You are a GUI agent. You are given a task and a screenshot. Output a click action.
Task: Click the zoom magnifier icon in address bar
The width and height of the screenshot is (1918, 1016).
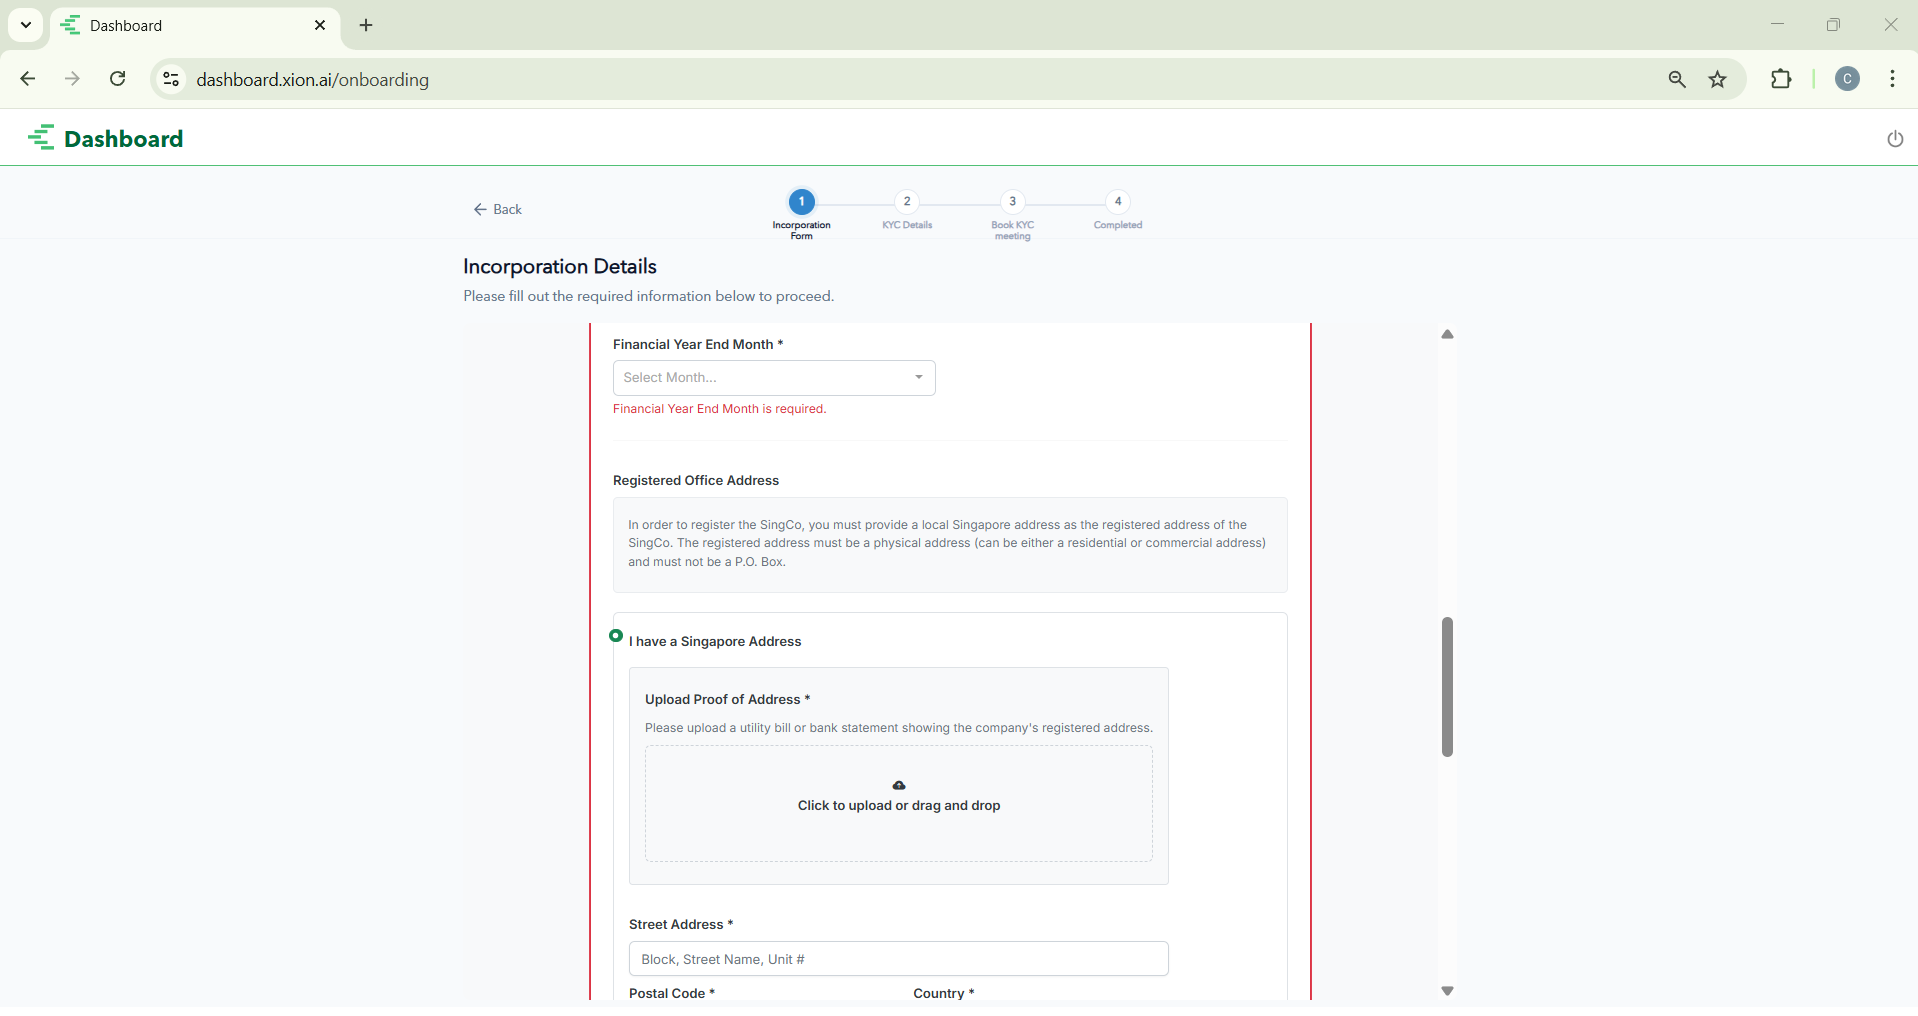coord(1677,80)
